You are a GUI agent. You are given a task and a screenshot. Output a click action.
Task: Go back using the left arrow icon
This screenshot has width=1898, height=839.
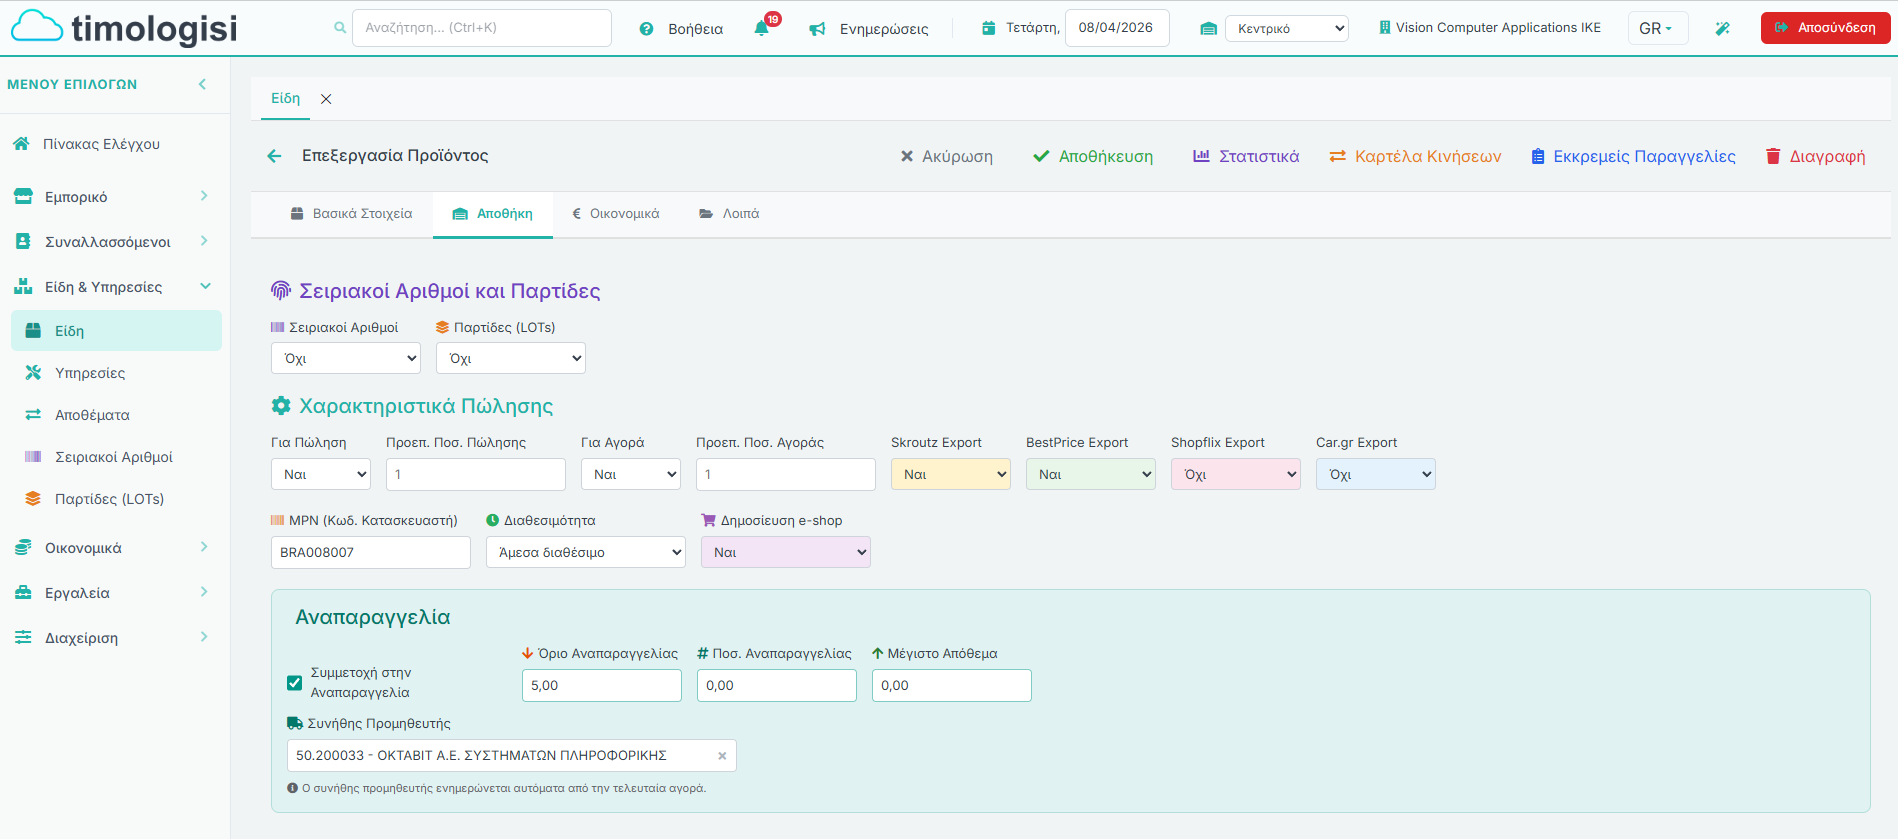pyautogui.click(x=274, y=156)
